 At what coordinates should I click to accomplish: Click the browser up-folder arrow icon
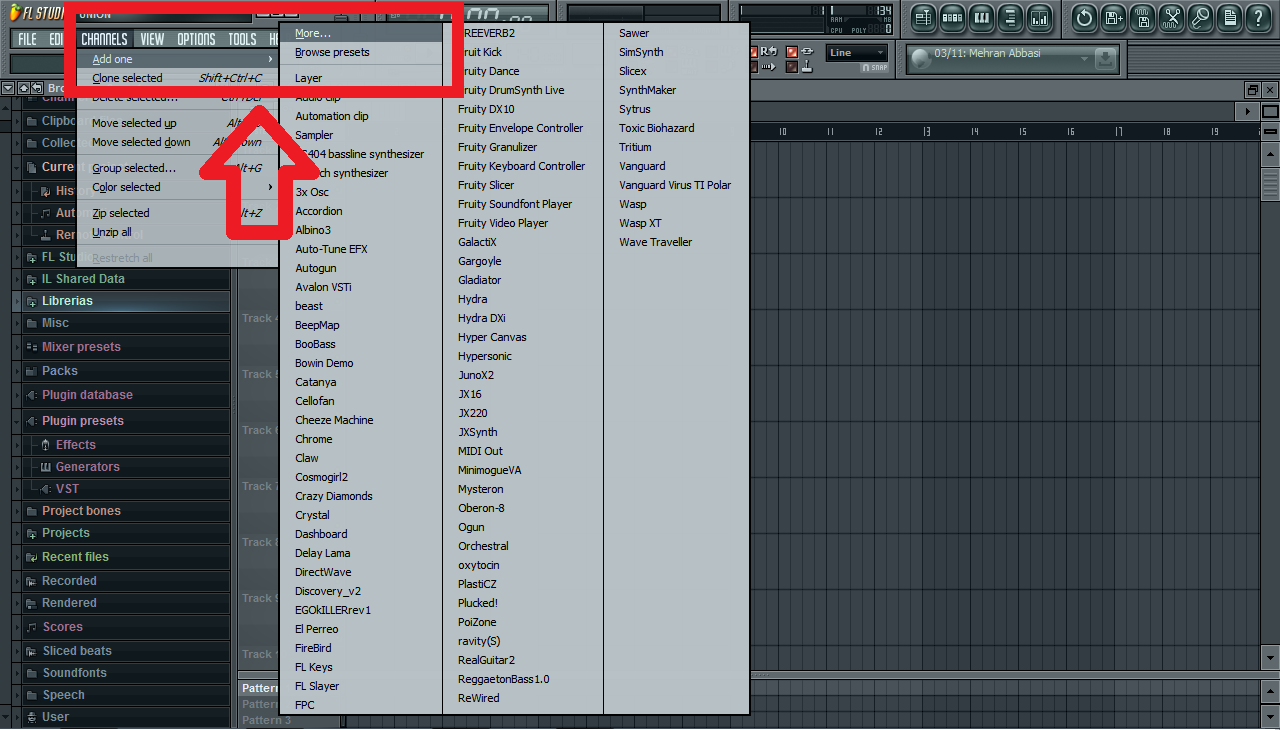click(x=24, y=89)
